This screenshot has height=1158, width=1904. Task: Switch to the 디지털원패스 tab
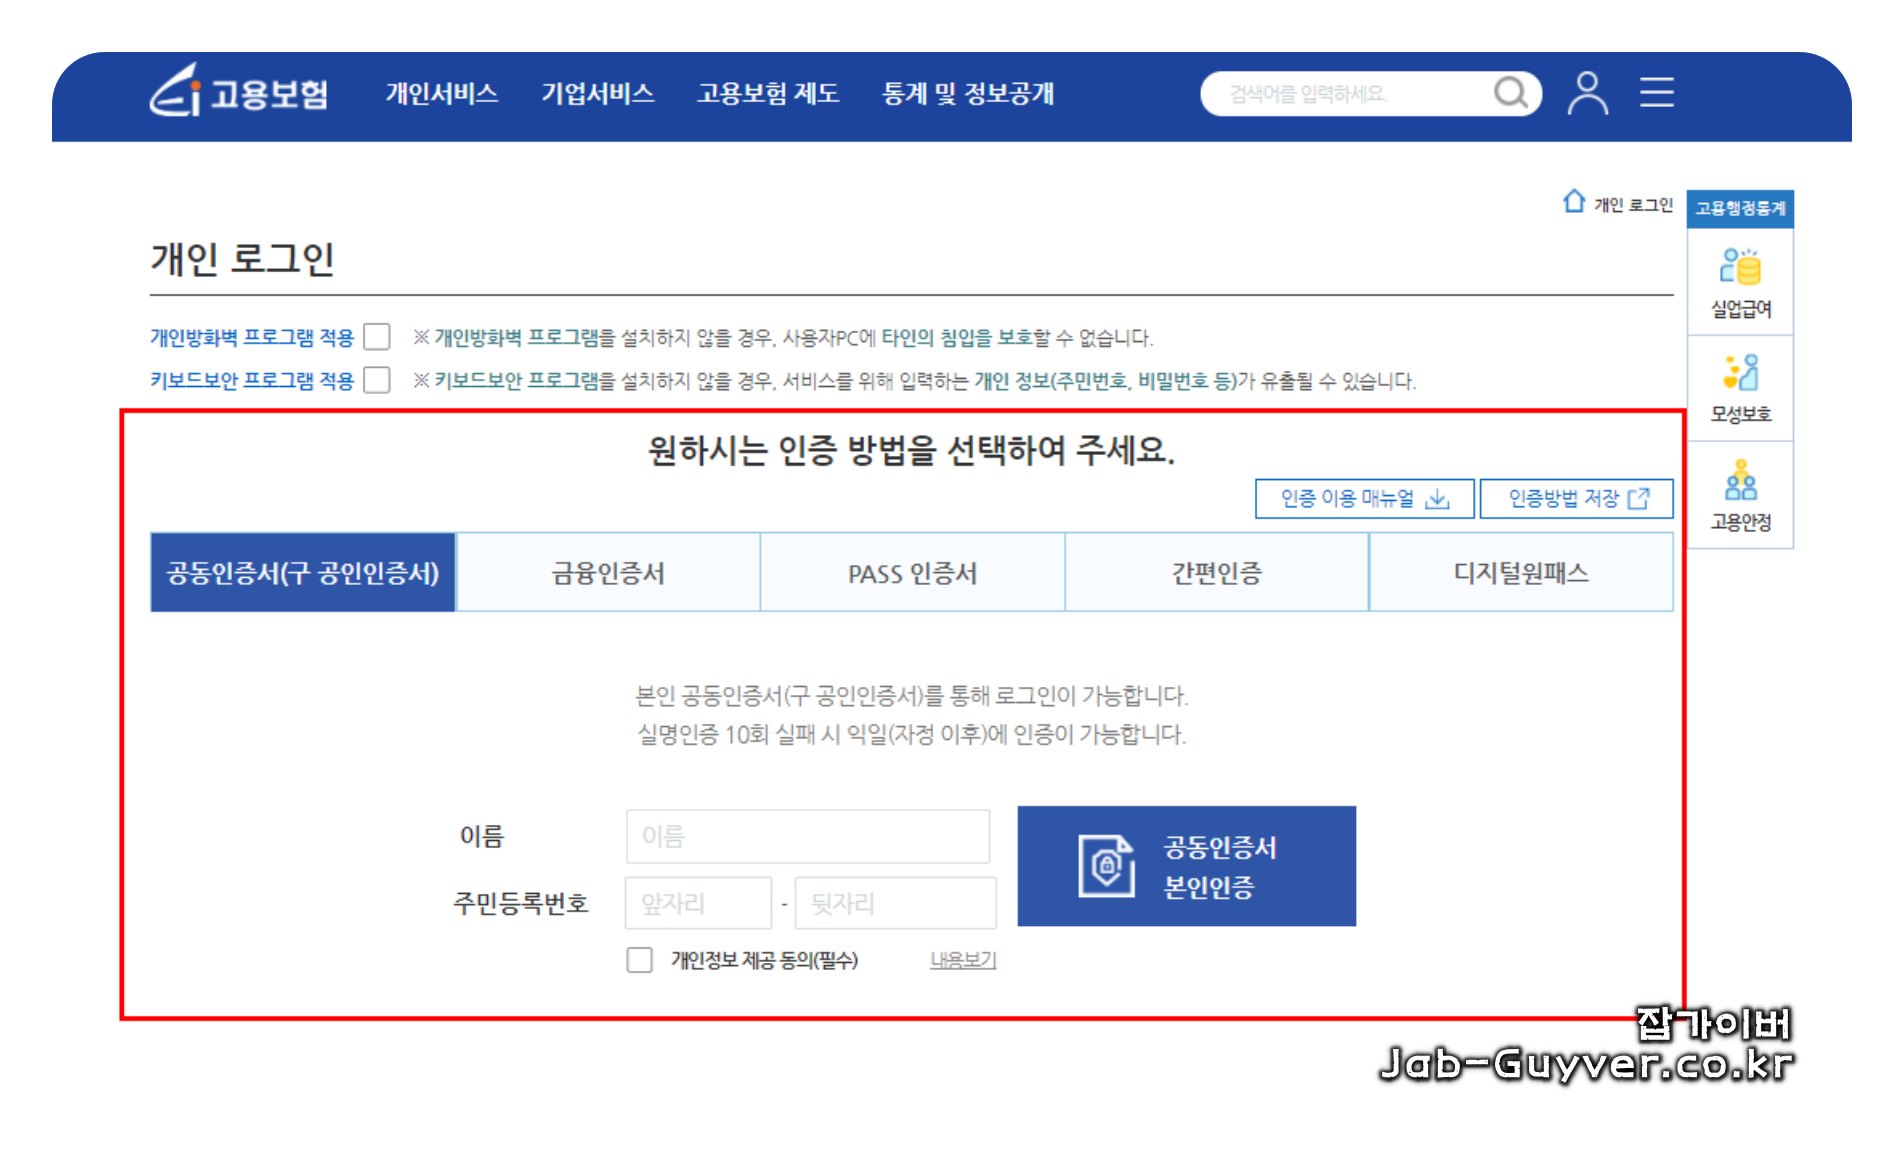1521,572
